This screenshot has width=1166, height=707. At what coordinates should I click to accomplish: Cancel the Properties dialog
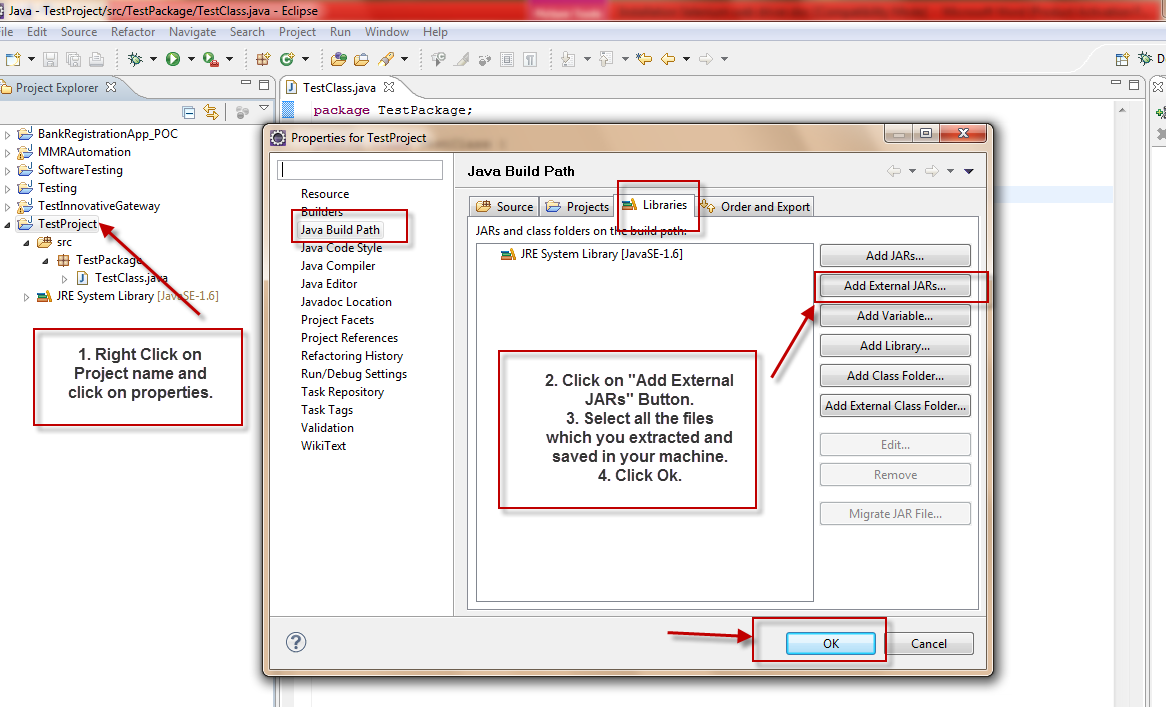929,644
